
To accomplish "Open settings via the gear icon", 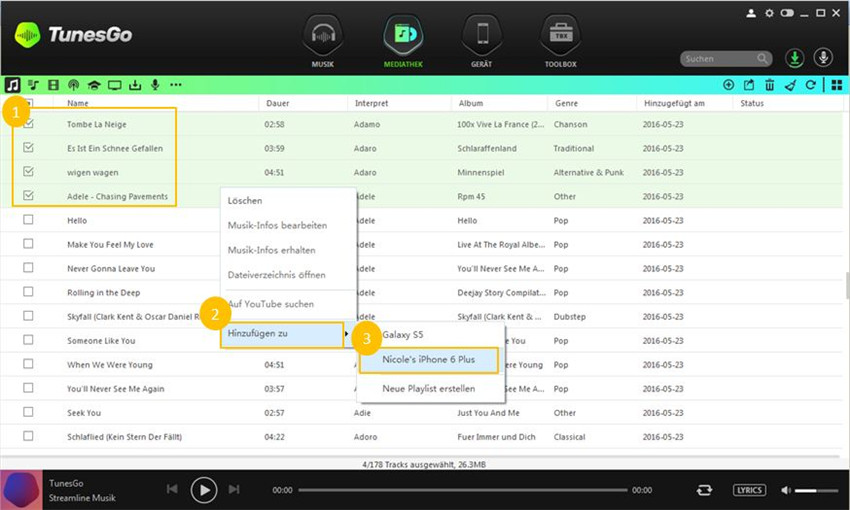I will [x=769, y=13].
